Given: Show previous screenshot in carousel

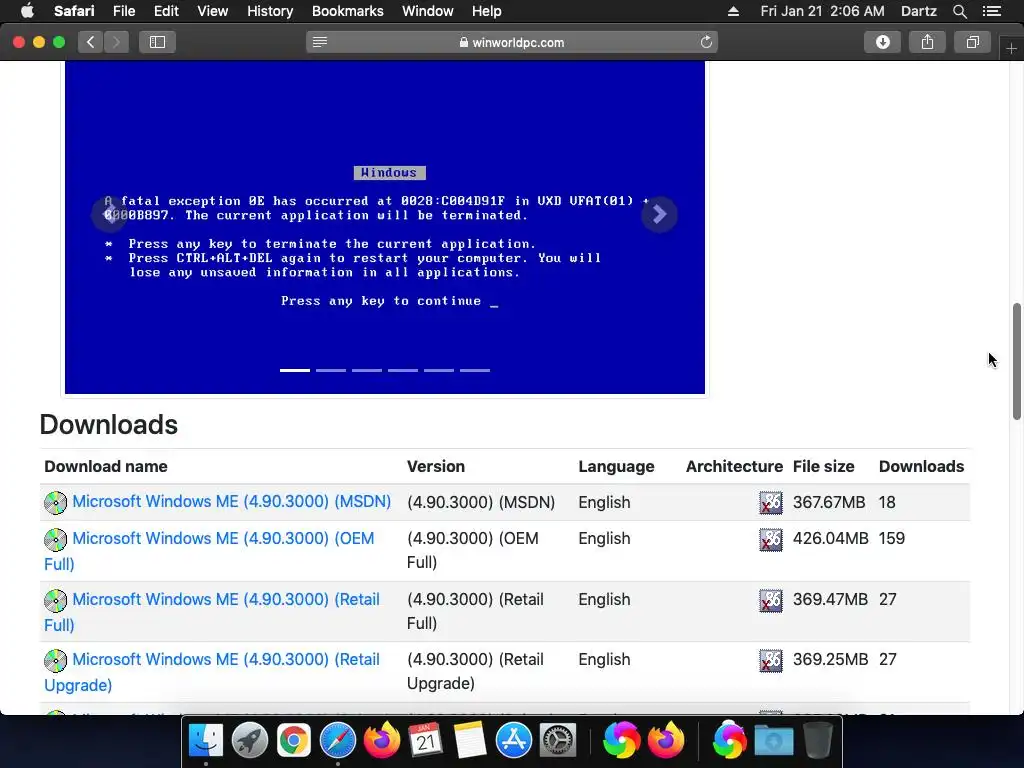Looking at the screenshot, I should coord(110,214).
